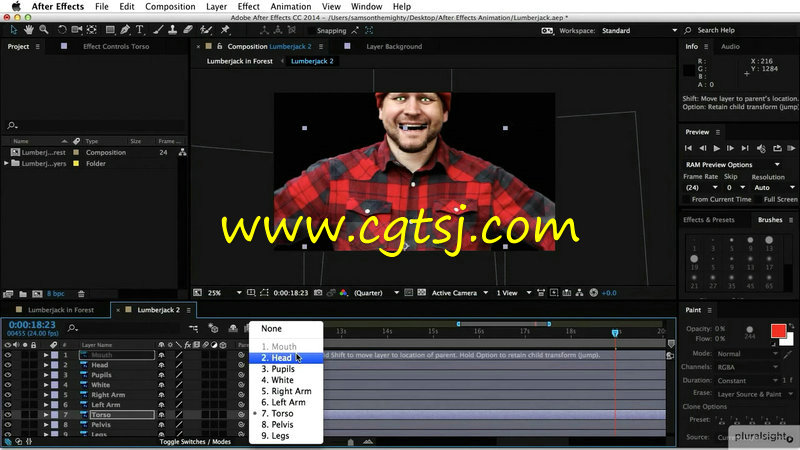
Task: Hide the Left Arm layer eye
Action: click(8, 405)
